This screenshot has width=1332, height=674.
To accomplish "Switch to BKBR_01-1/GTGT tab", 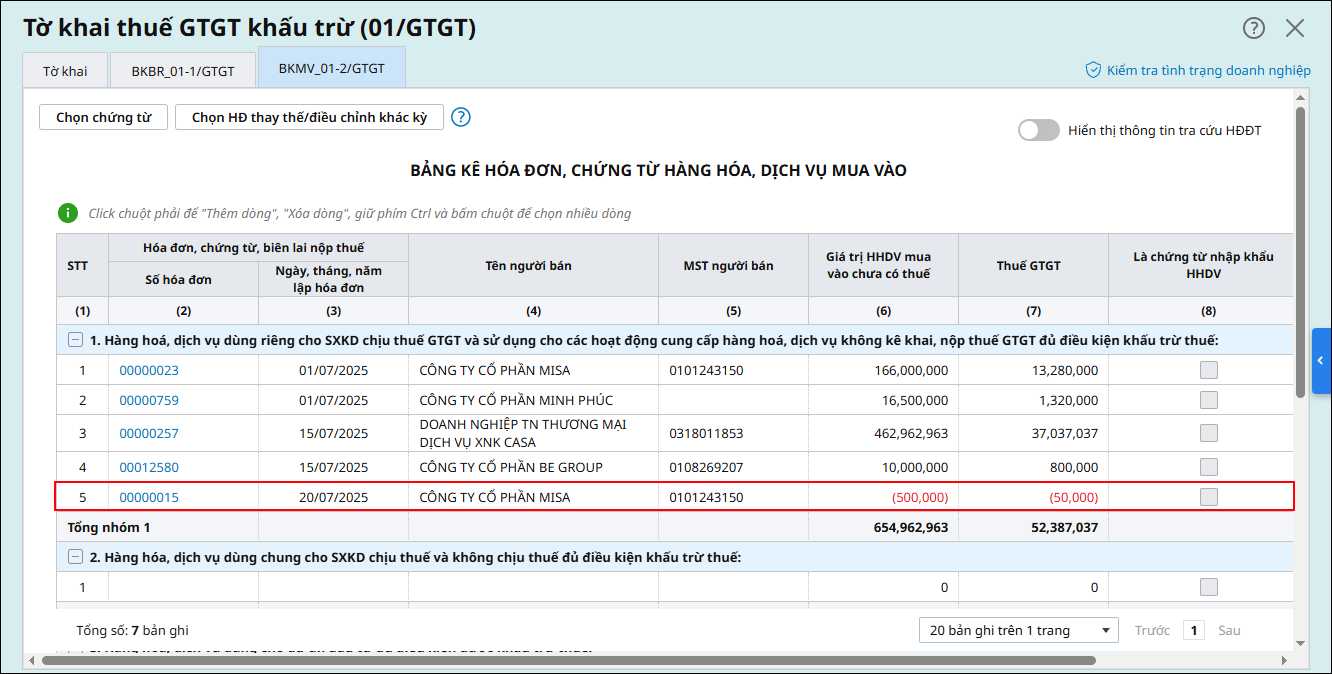I will click(x=183, y=71).
